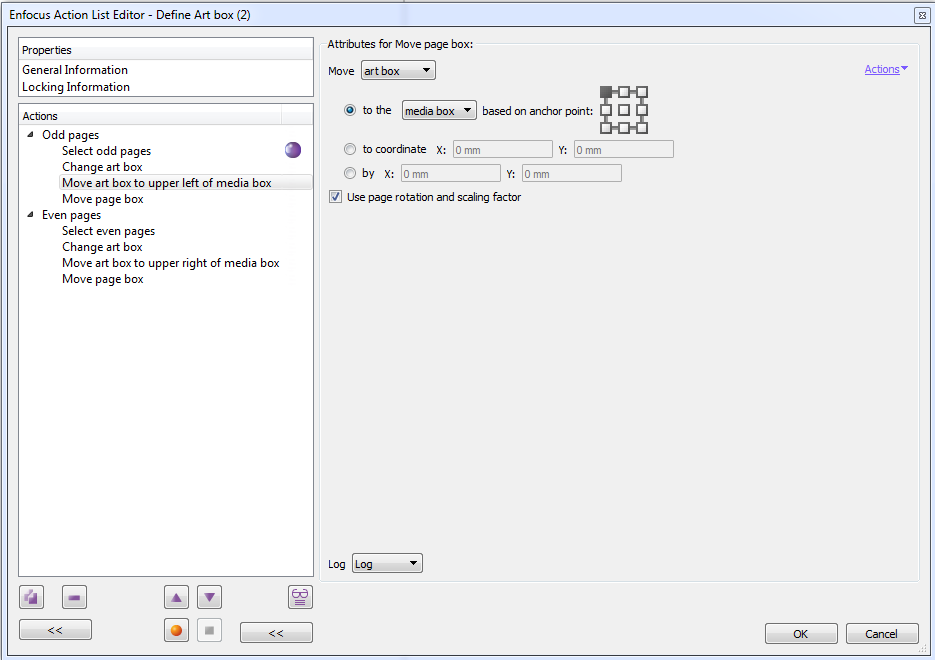This screenshot has height=660, width=935.
Task: Select top-right anchor point
Action: coord(642,92)
